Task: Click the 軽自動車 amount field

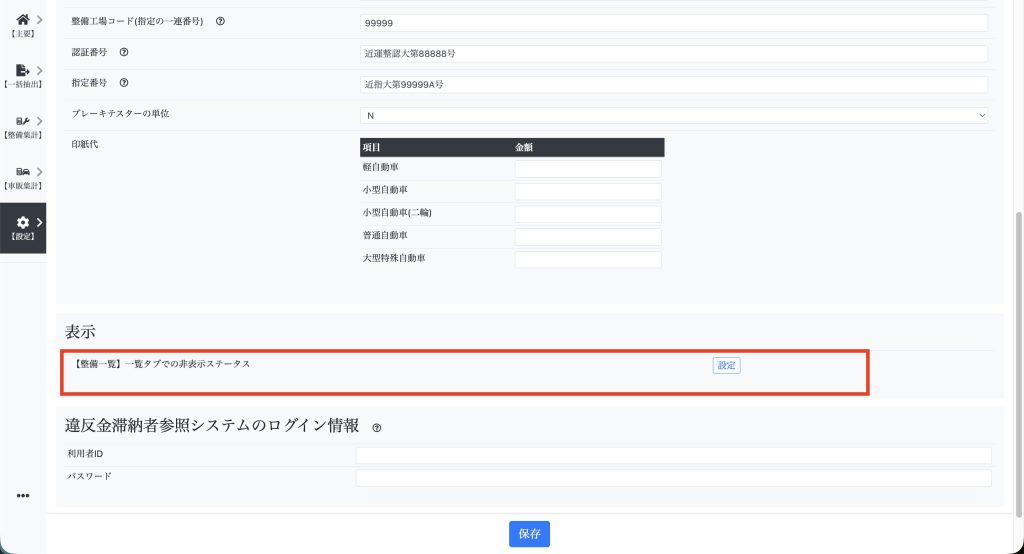Action: [x=588, y=169]
